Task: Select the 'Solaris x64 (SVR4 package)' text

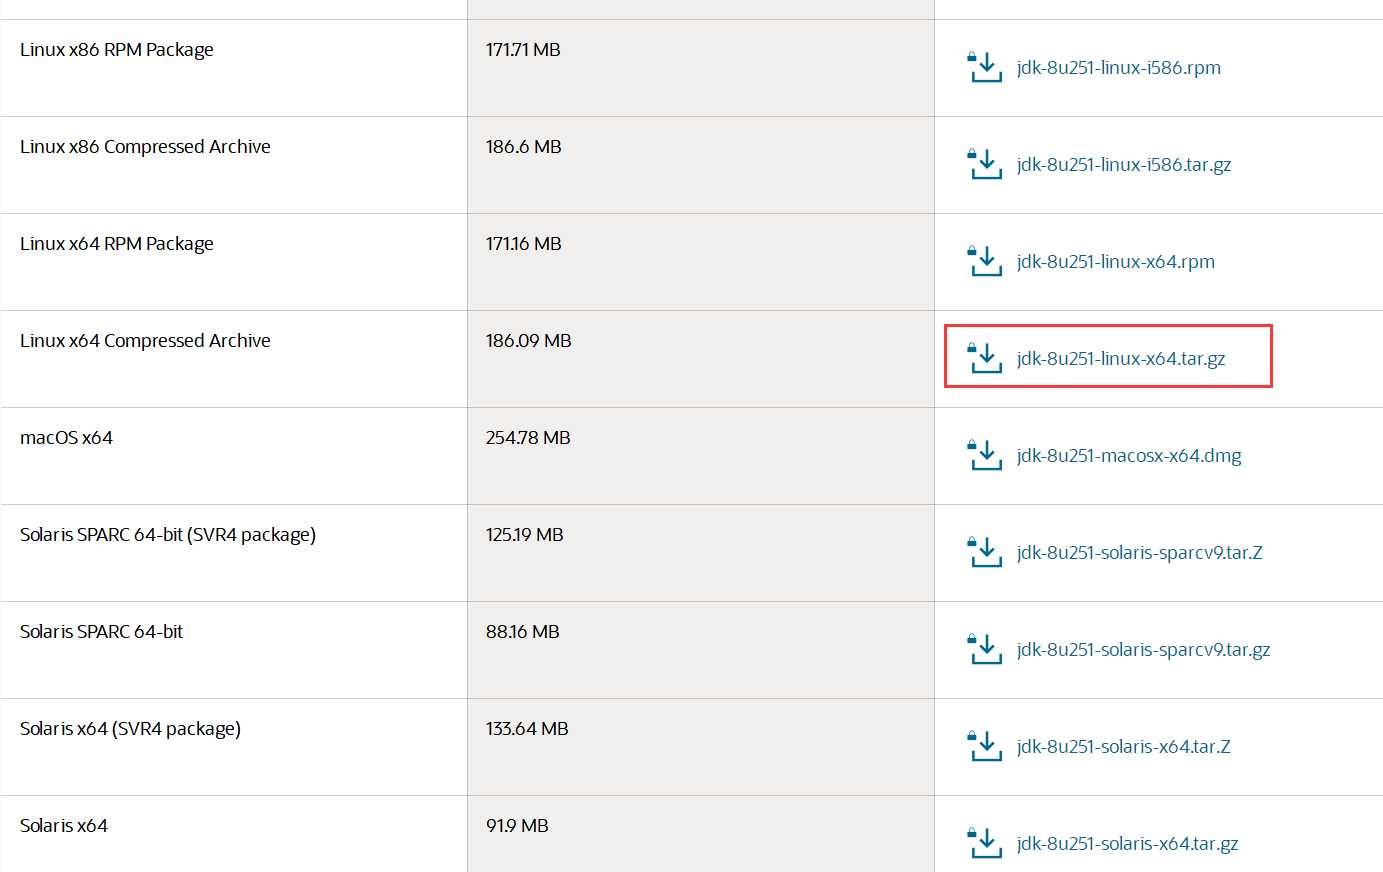Action: 130,729
